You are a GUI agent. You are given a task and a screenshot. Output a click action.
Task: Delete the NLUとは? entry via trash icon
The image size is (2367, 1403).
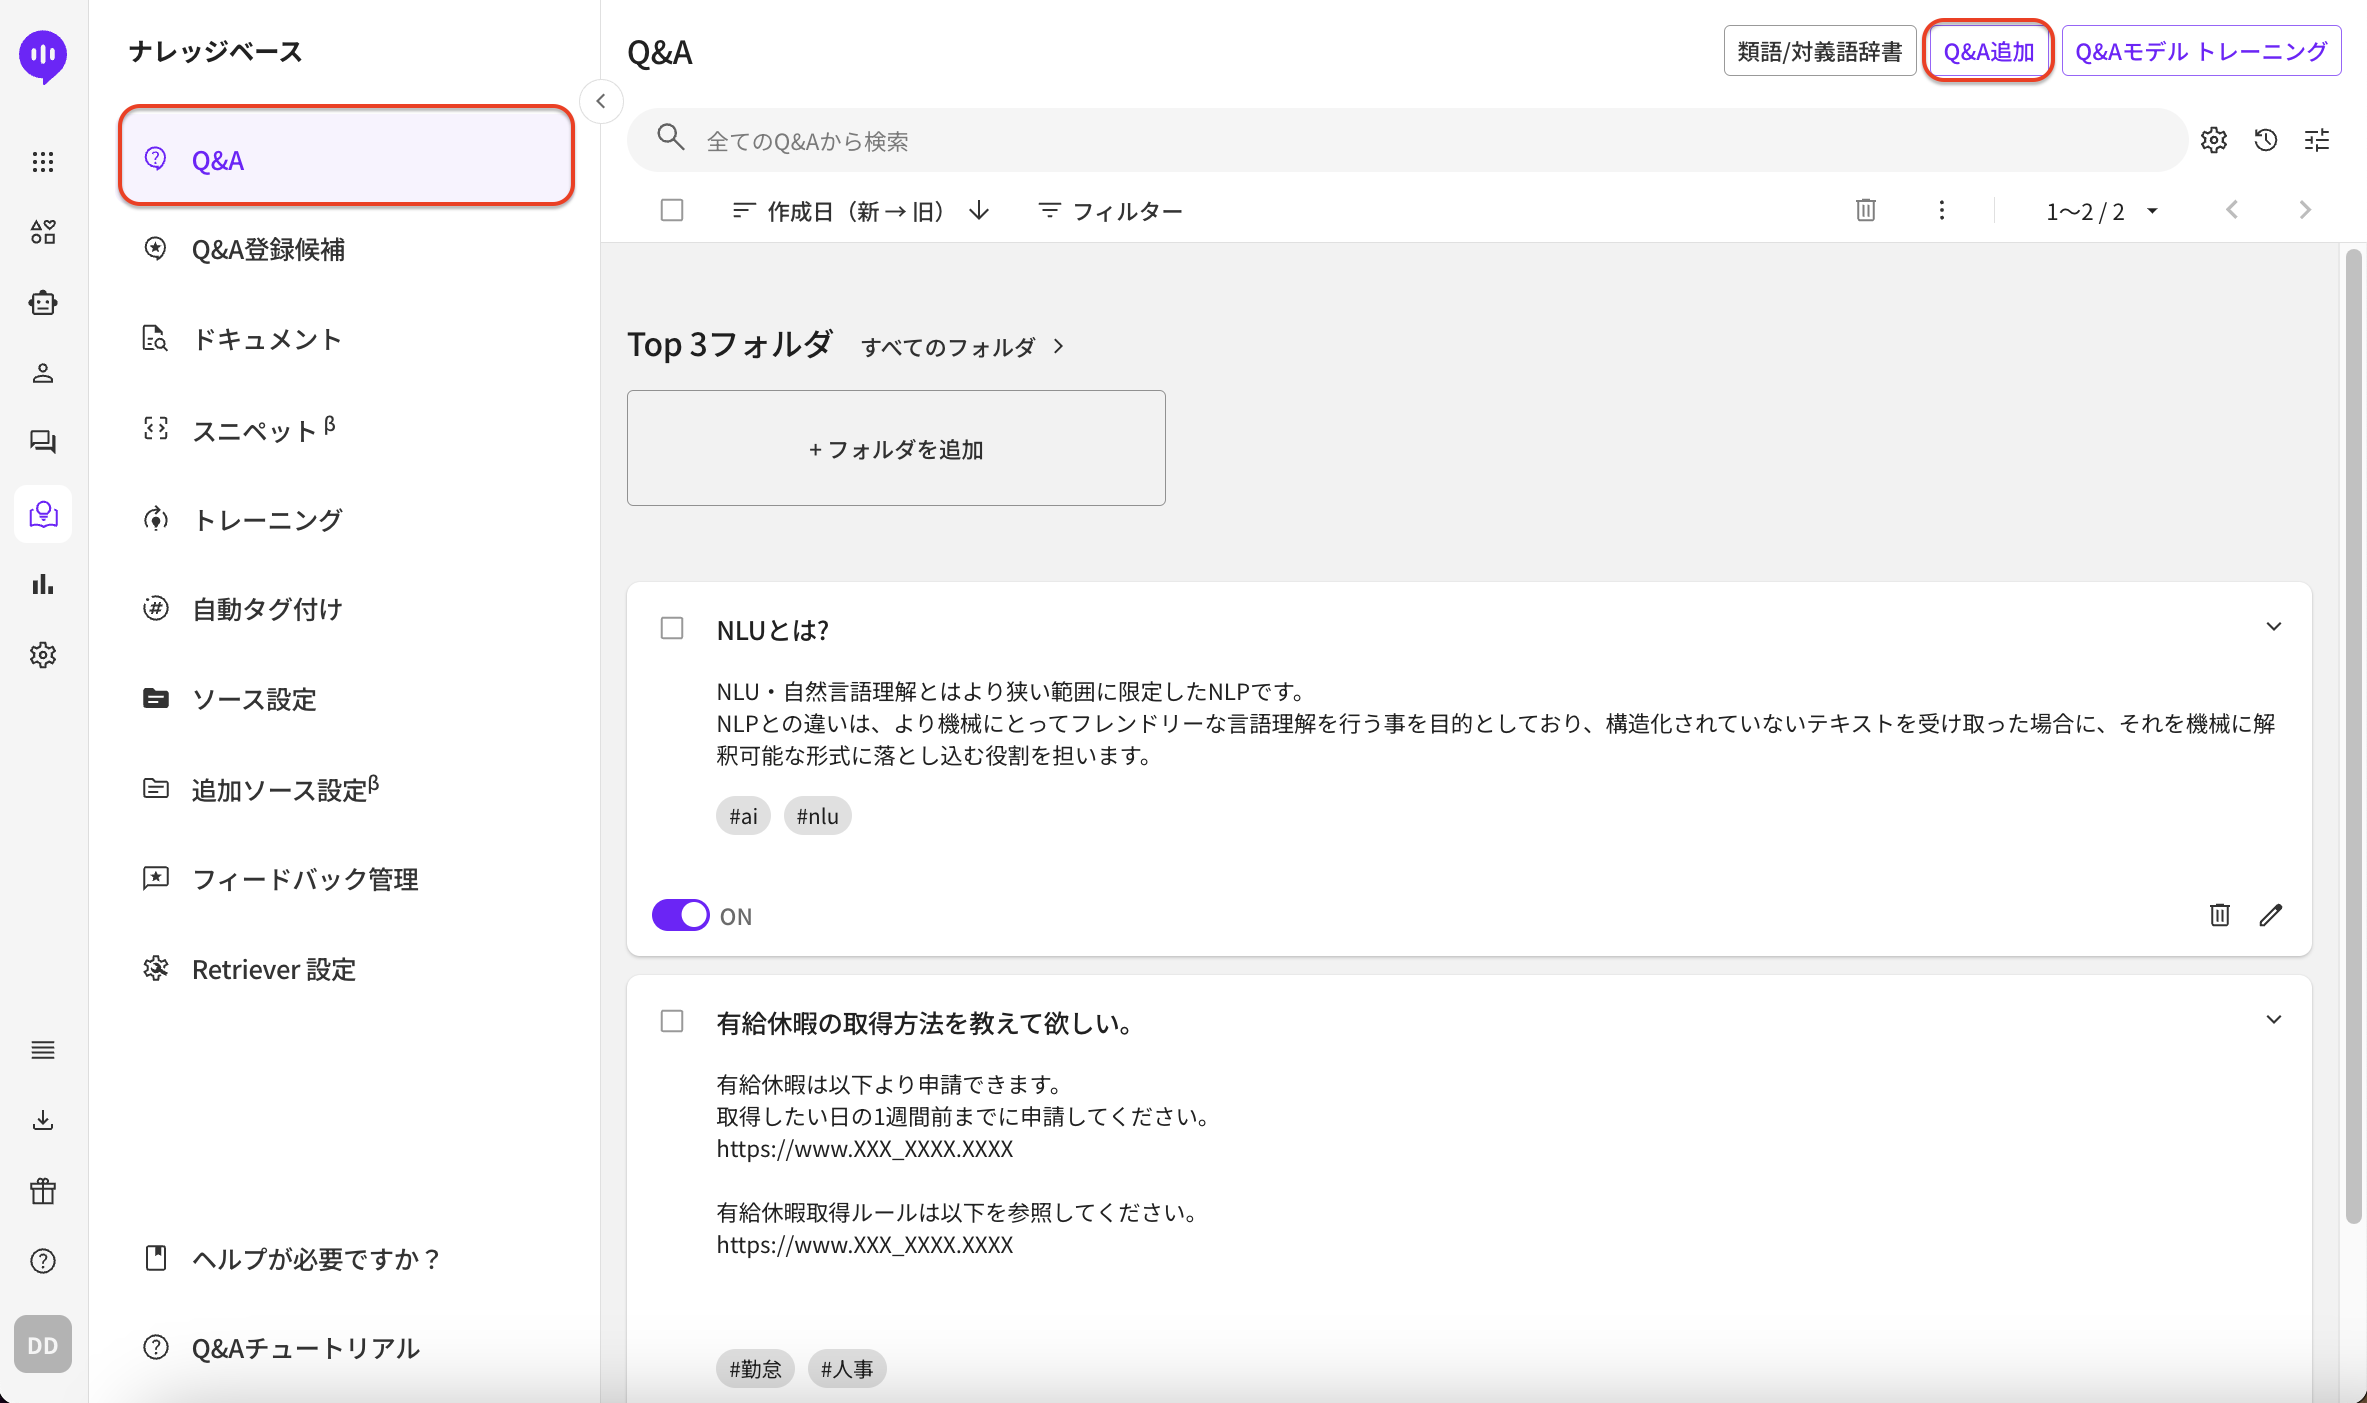2219,915
